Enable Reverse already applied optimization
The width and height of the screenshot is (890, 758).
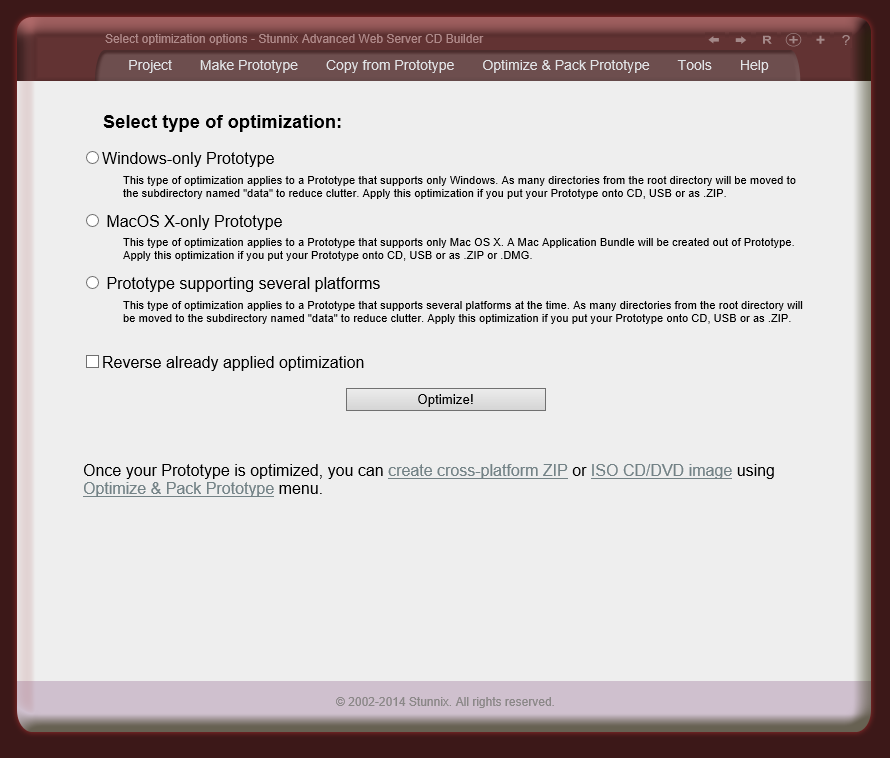click(x=92, y=361)
